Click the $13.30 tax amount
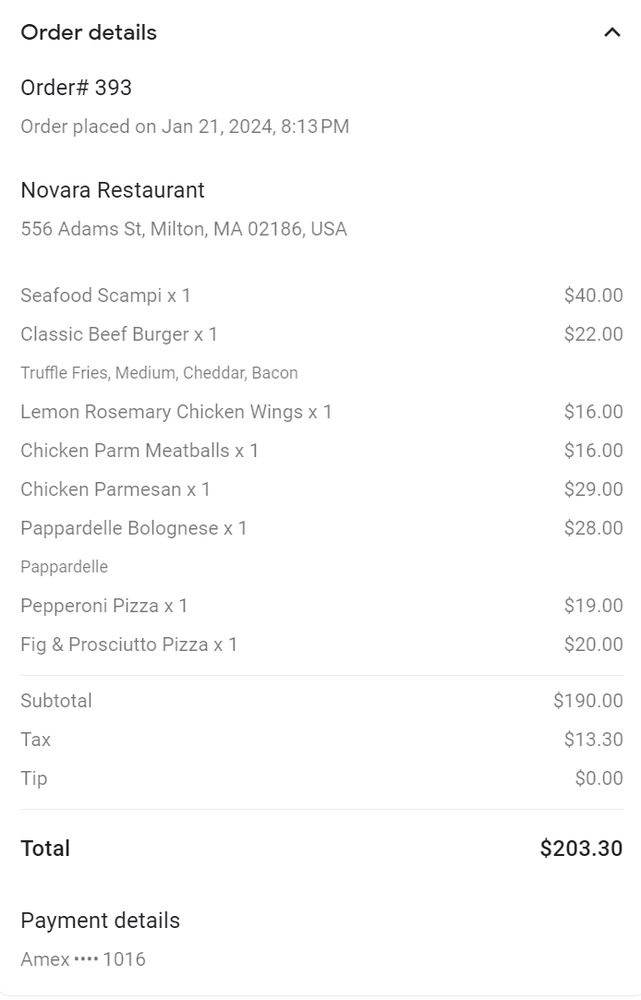 pos(593,740)
